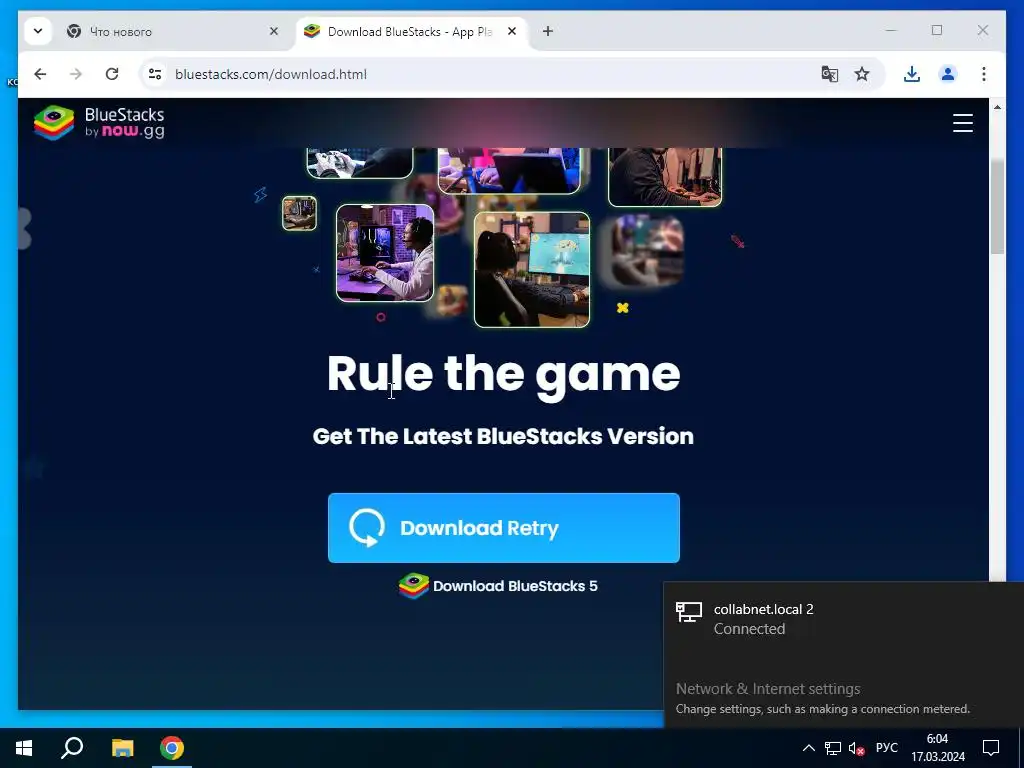Click the gamer with headset thumbnail
1024x768 pixels.
[385, 253]
